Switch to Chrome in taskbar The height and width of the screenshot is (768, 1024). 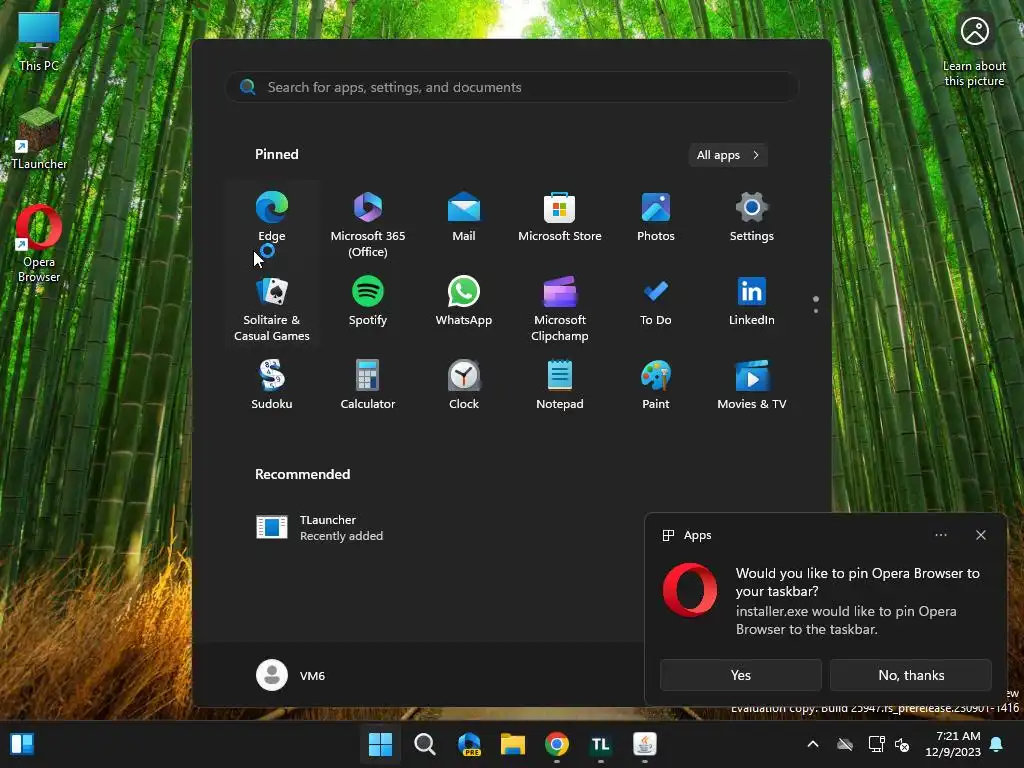pyautogui.click(x=557, y=744)
